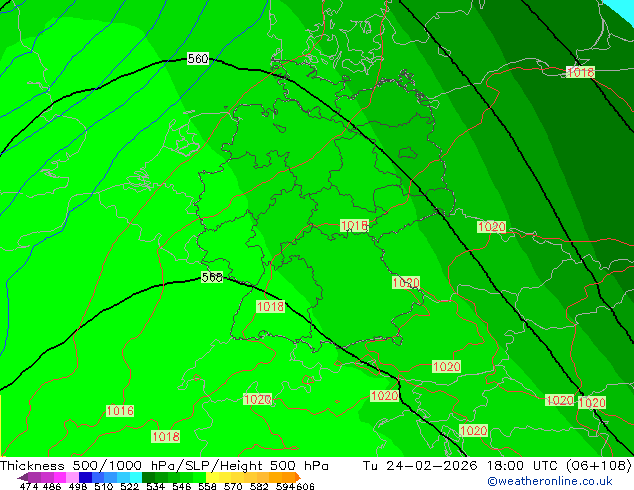Image resolution: width=634 pixels, height=490 pixels.
Task: Click the legend value 558
Action: coord(207,486)
